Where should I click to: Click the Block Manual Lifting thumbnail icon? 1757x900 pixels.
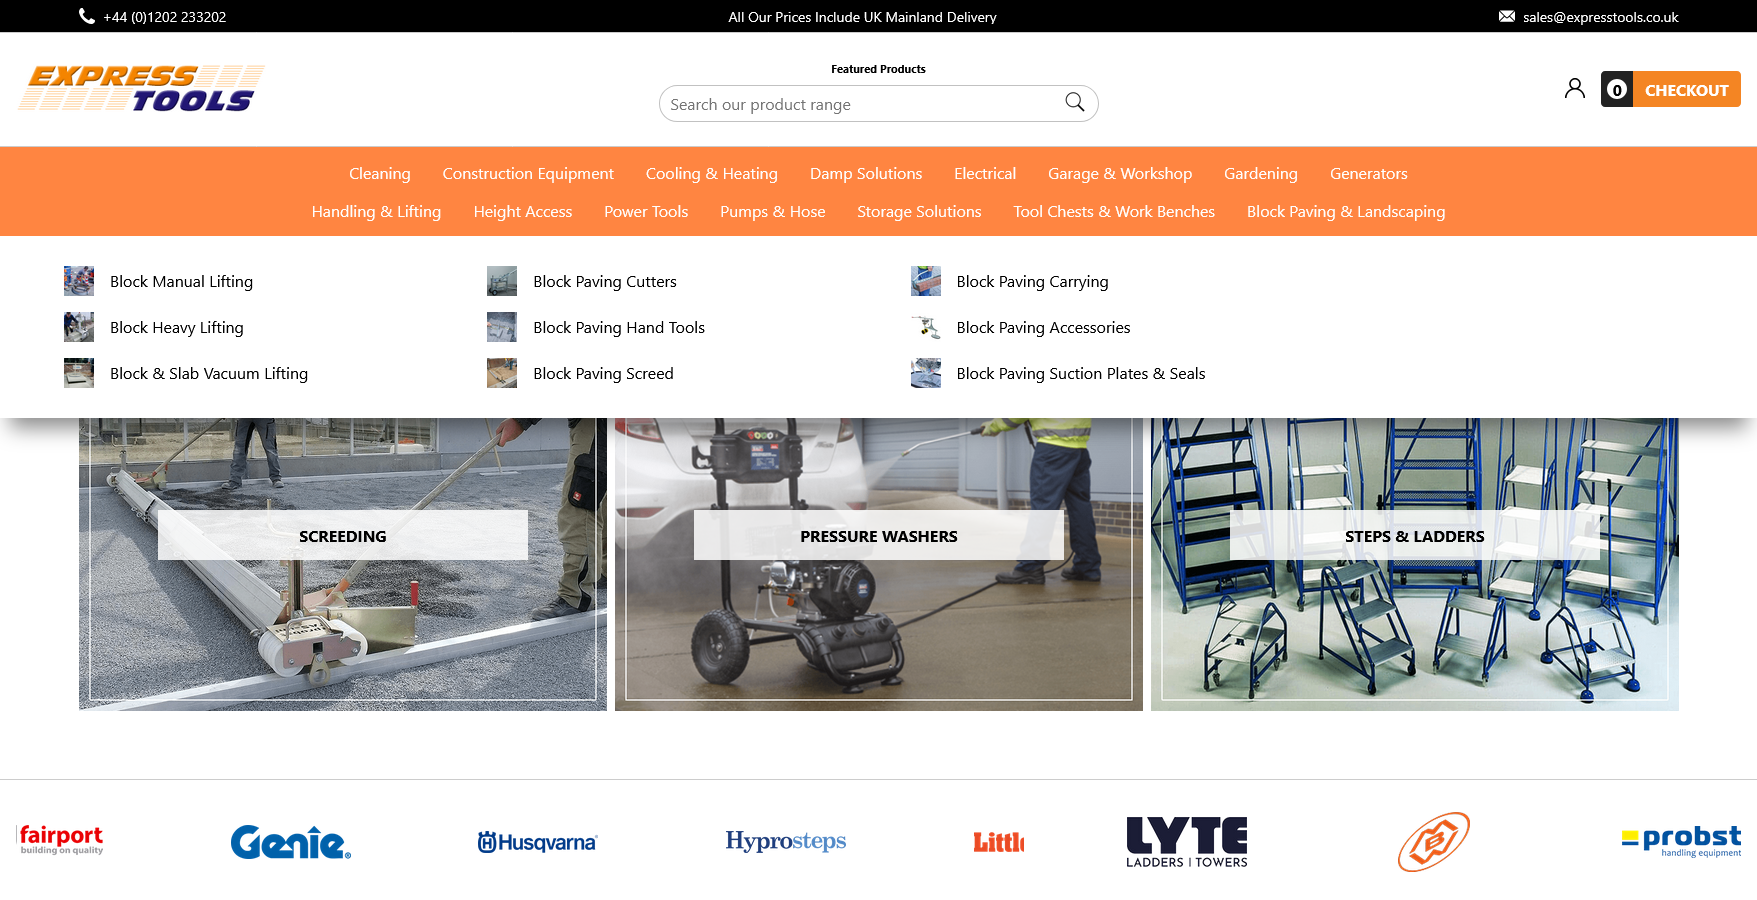(x=79, y=281)
